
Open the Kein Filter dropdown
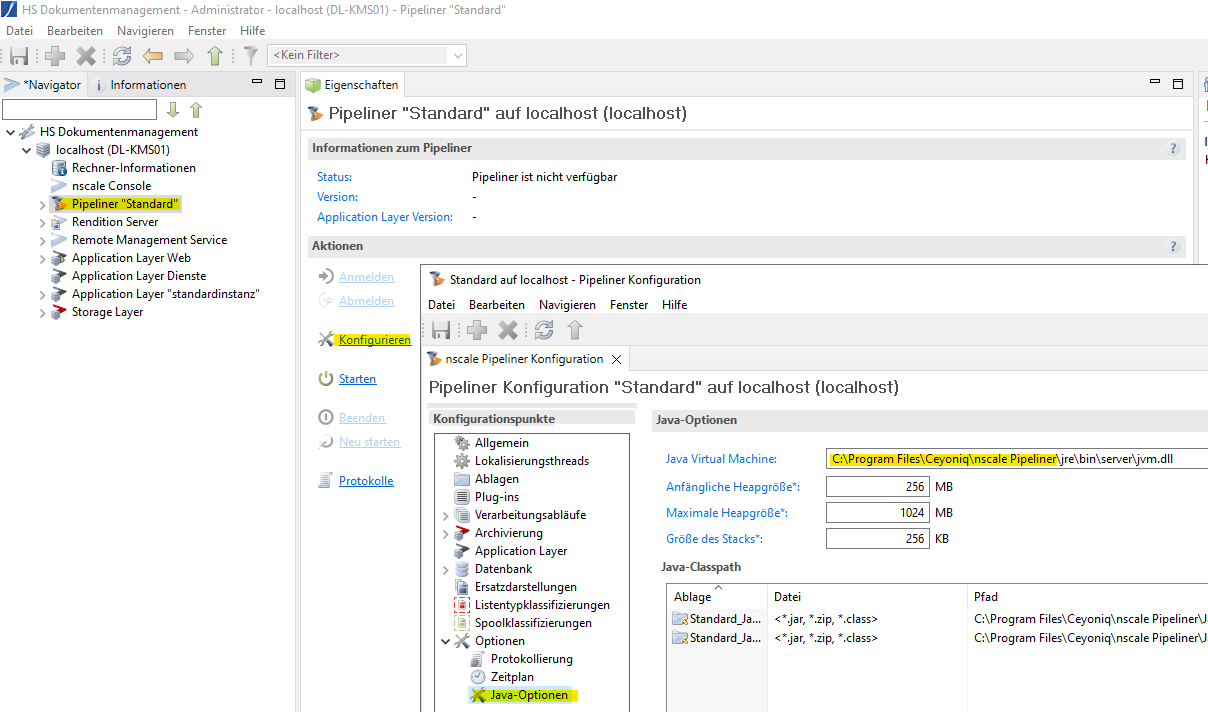(x=458, y=56)
